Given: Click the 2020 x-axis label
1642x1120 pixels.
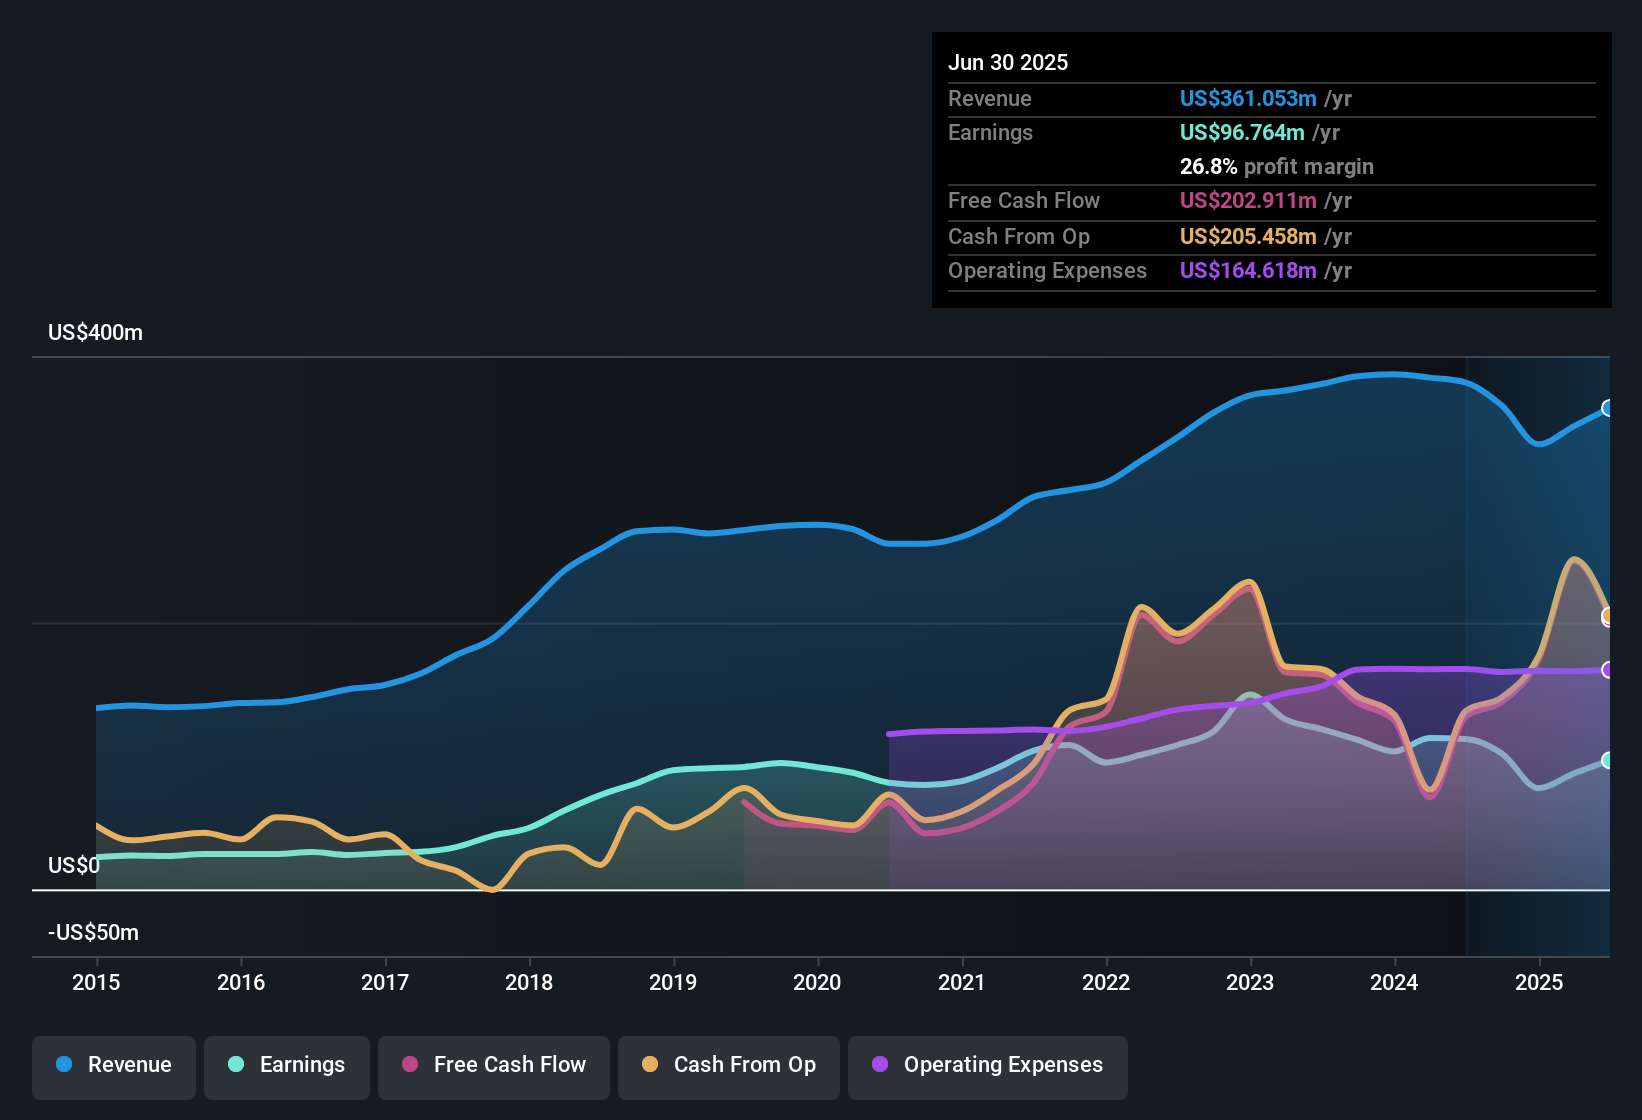Looking at the screenshot, I should pyautogui.click(x=817, y=983).
